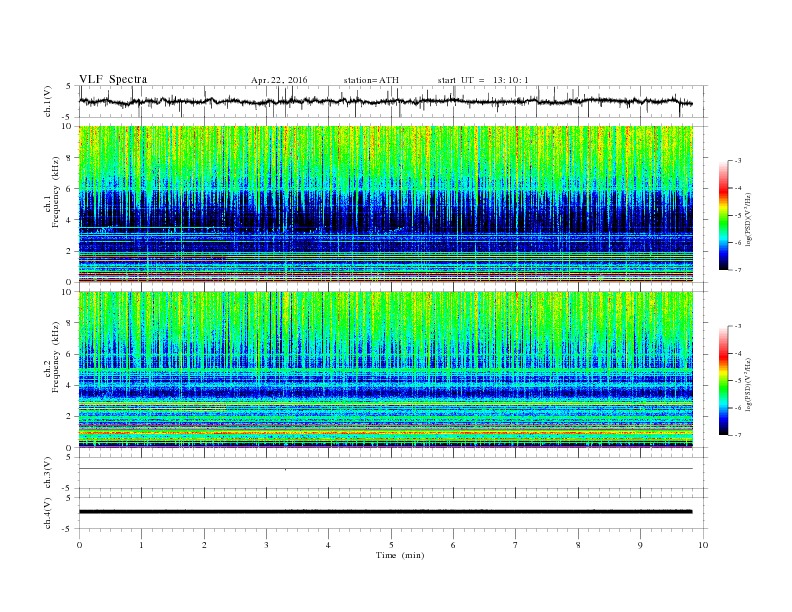Click inside the ch.1 spectrogram panel
This screenshot has width=792, height=612.
pyautogui.click(x=386, y=204)
